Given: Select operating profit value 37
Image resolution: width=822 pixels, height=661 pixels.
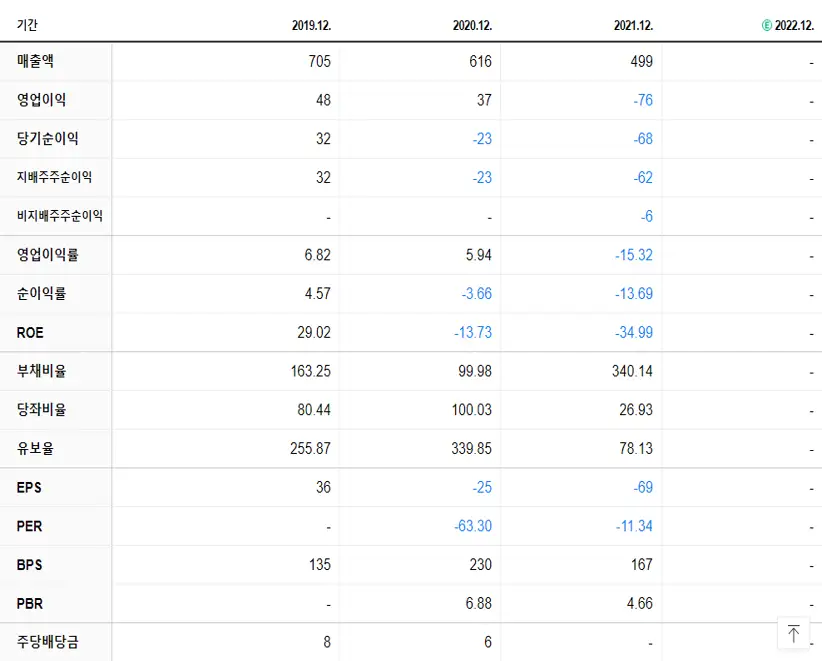Looking at the screenshot, I should pos(484,100).
